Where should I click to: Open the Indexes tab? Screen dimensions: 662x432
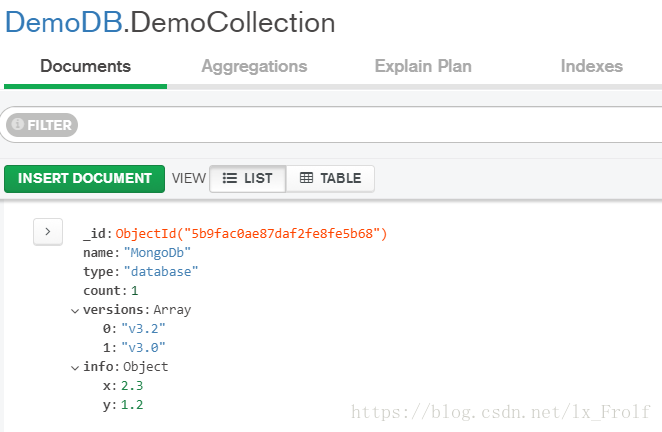point(591,66)
